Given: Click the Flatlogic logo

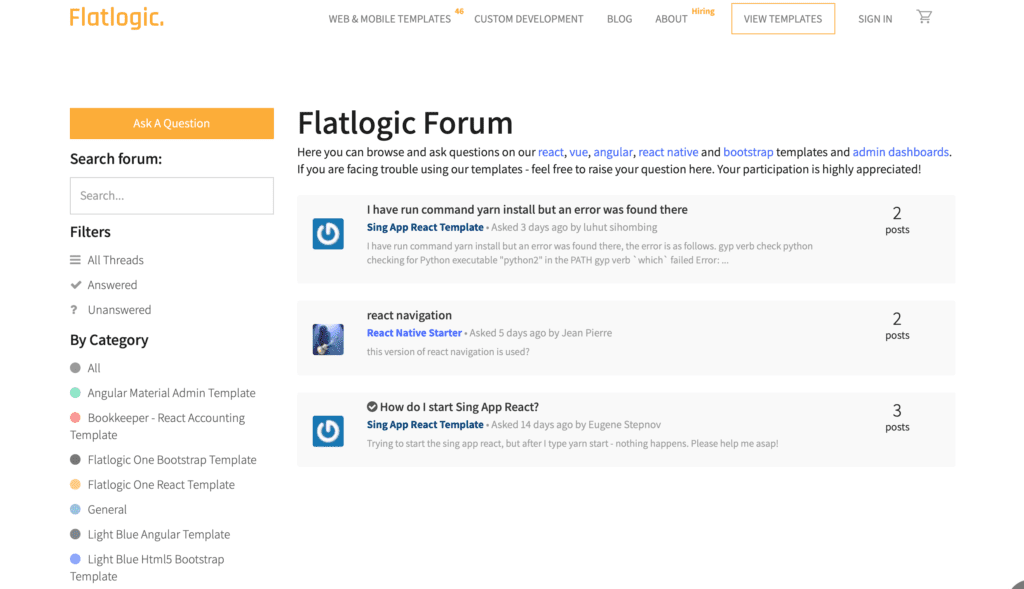Looking at the screenshot, I should tap(117, 18).
